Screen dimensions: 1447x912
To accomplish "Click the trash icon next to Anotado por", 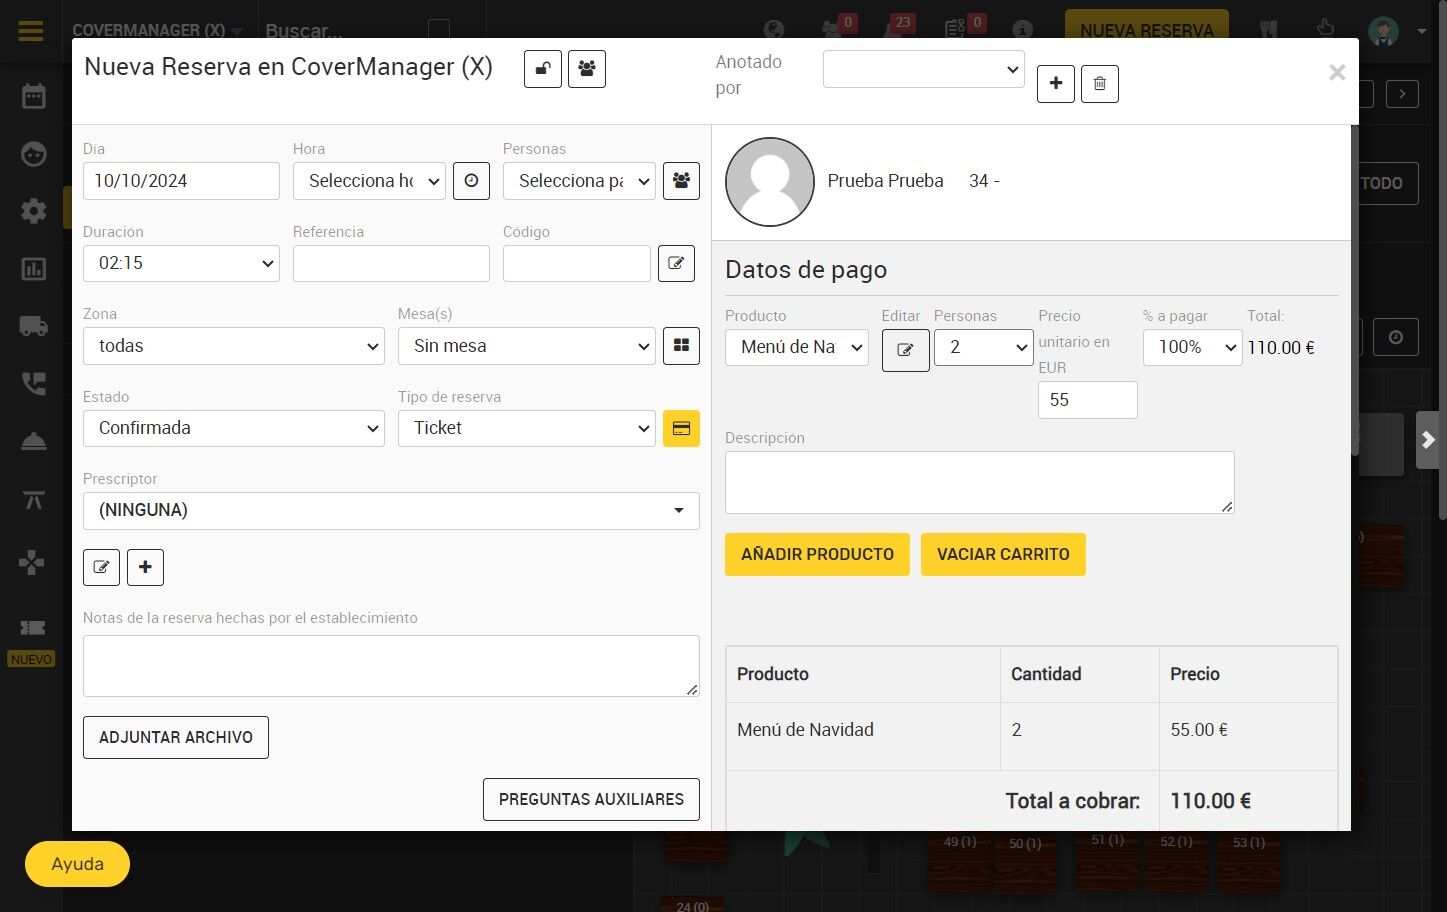I will (x=1099, y=84).
